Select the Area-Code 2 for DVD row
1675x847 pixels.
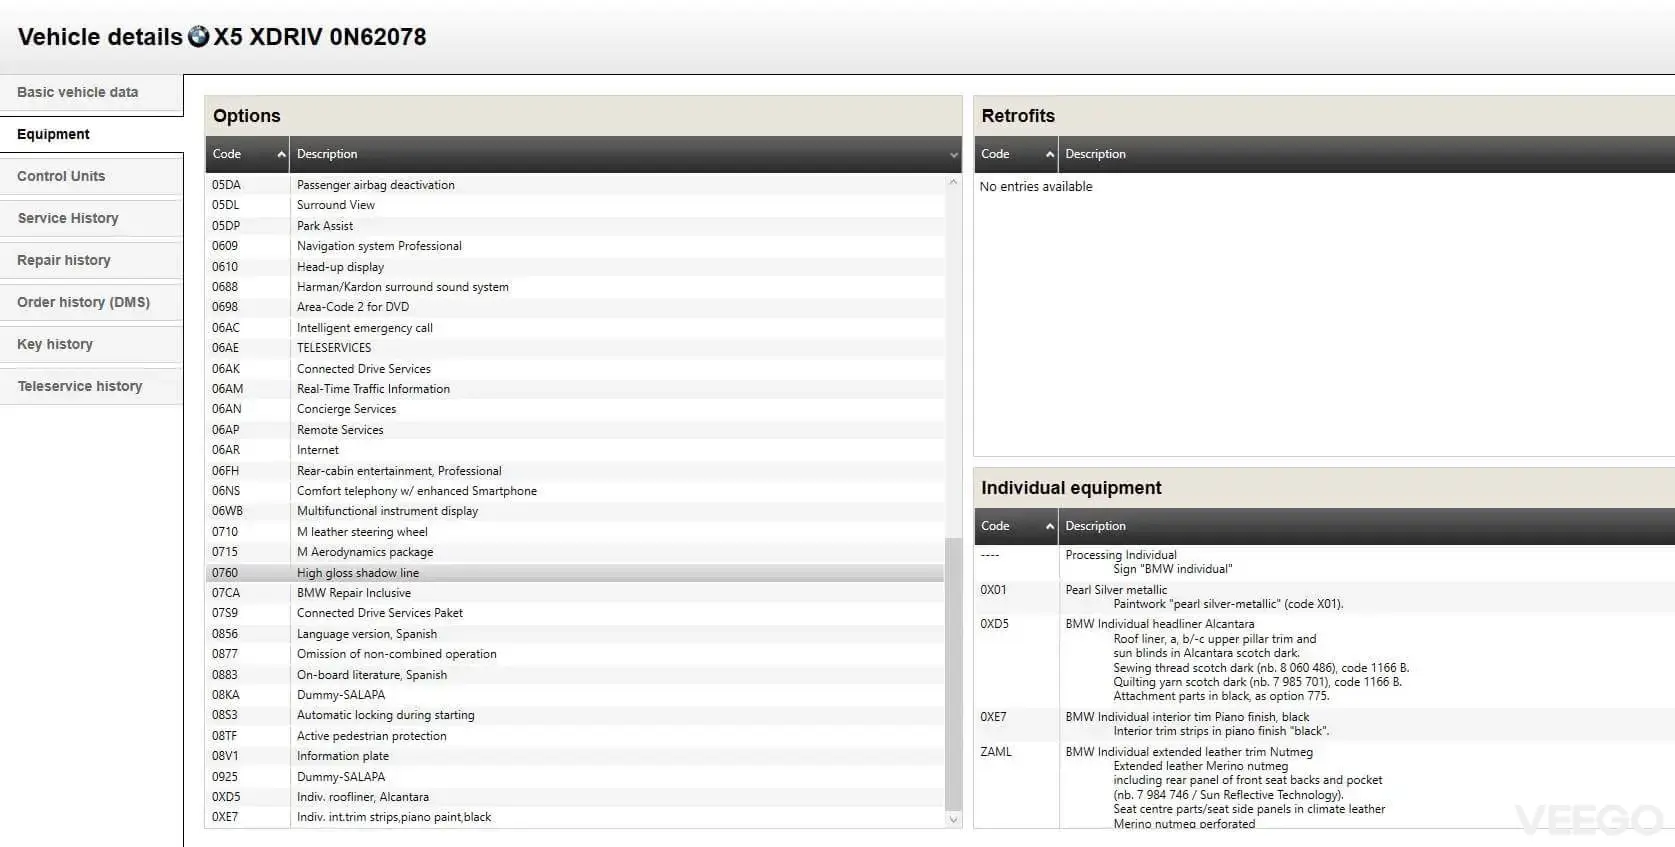tap(575, 307)
